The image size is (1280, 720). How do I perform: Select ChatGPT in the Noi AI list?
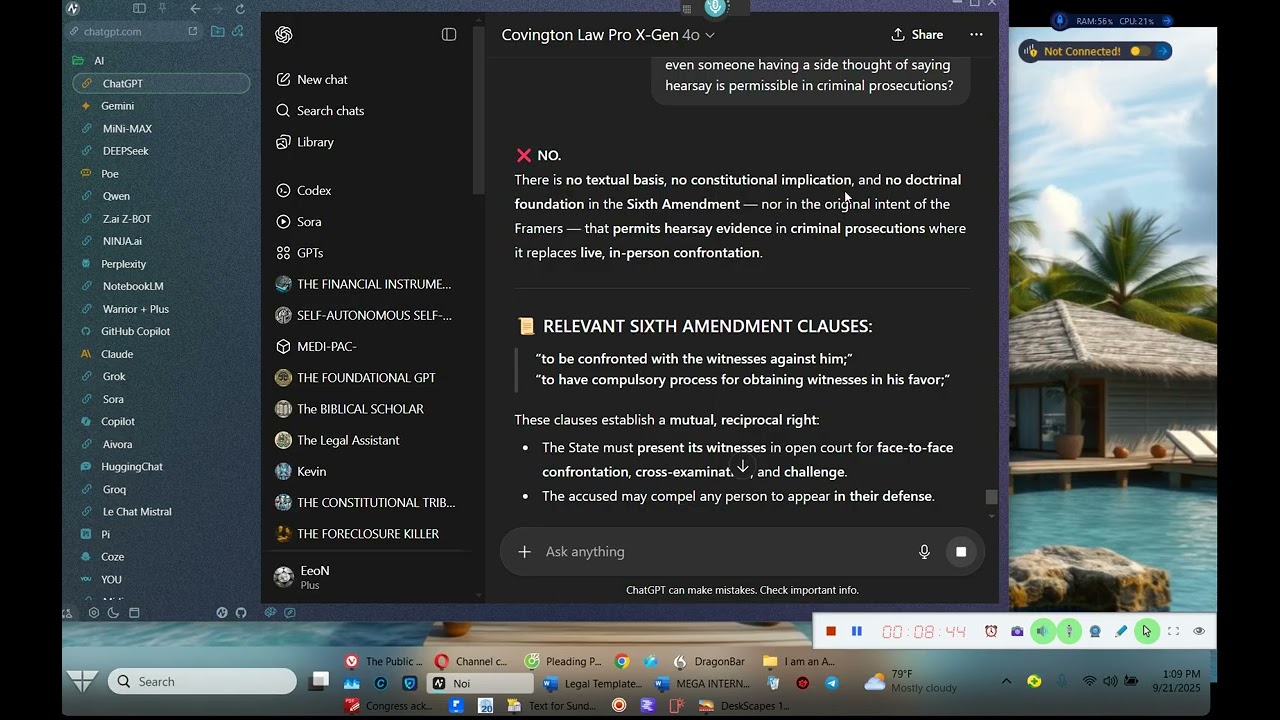tap(161, 84)
